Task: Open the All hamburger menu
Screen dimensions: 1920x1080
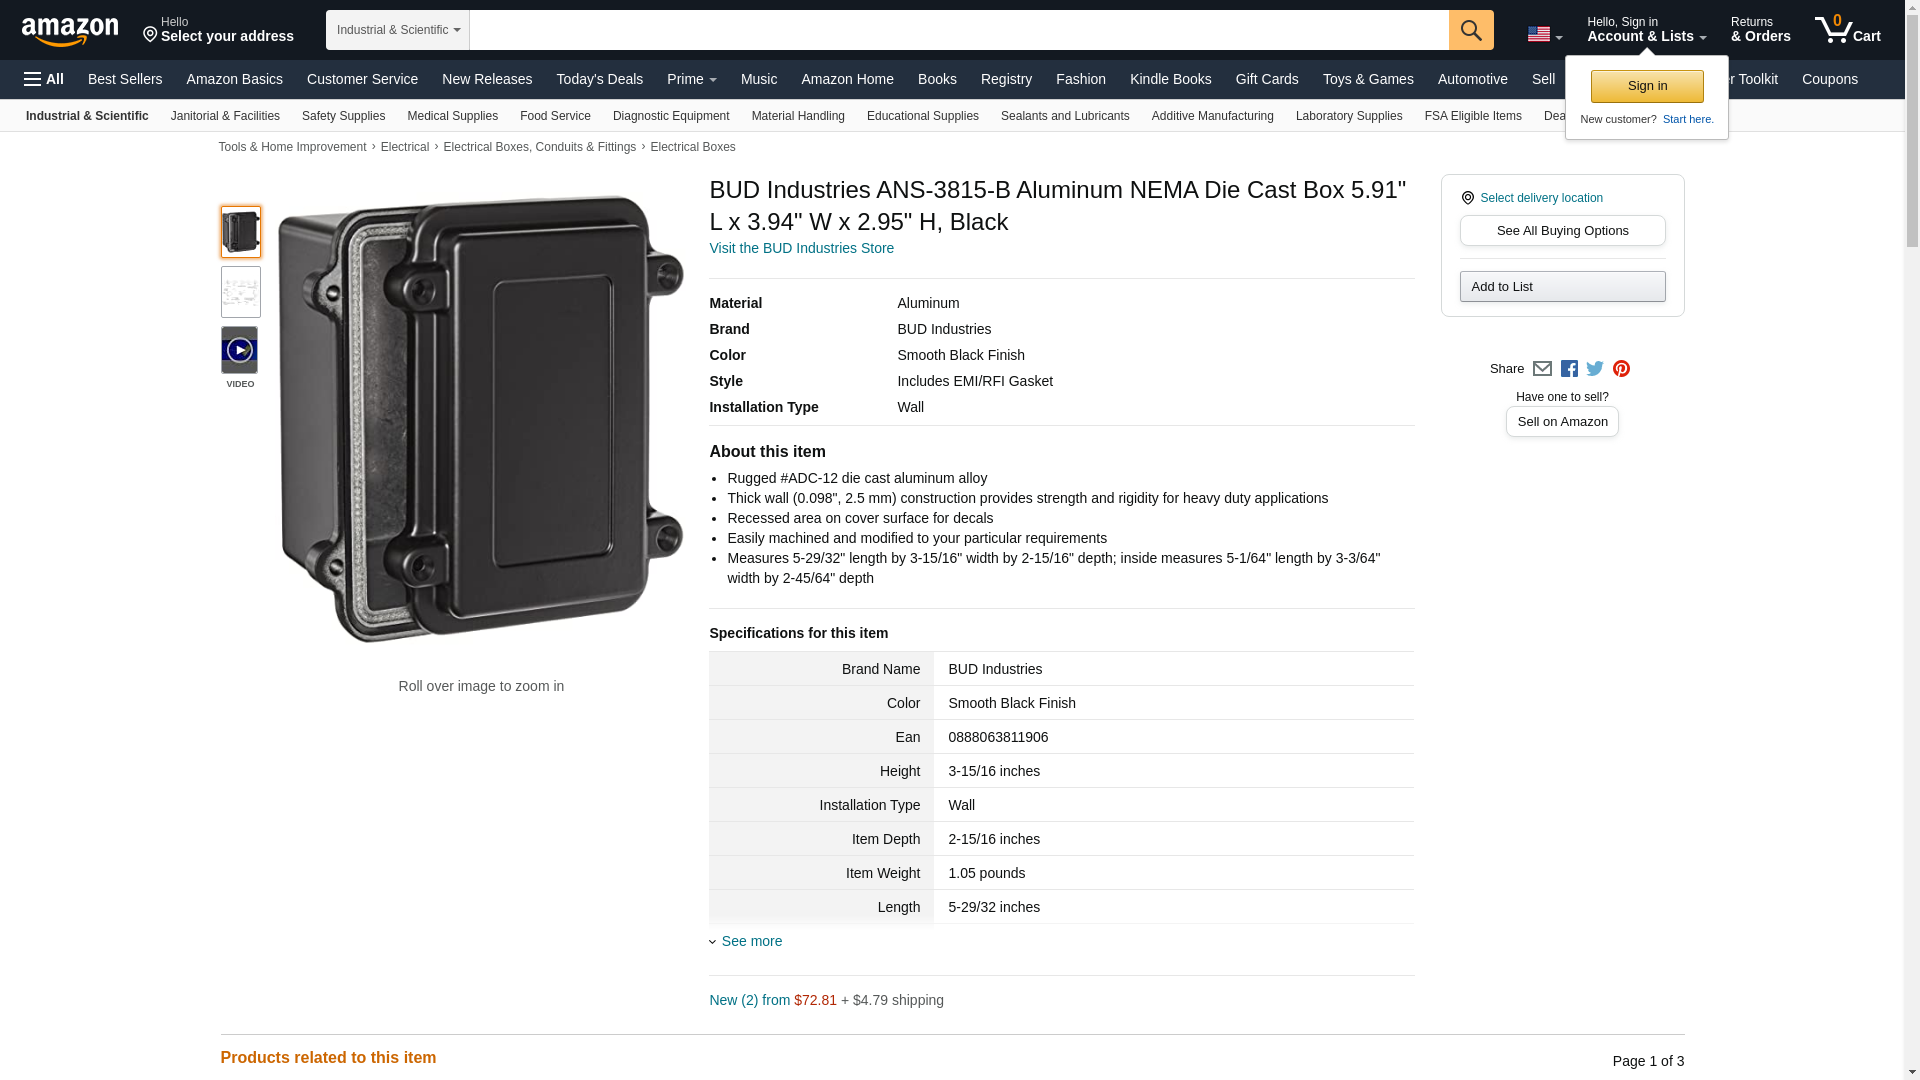Action: pos(44,79)
